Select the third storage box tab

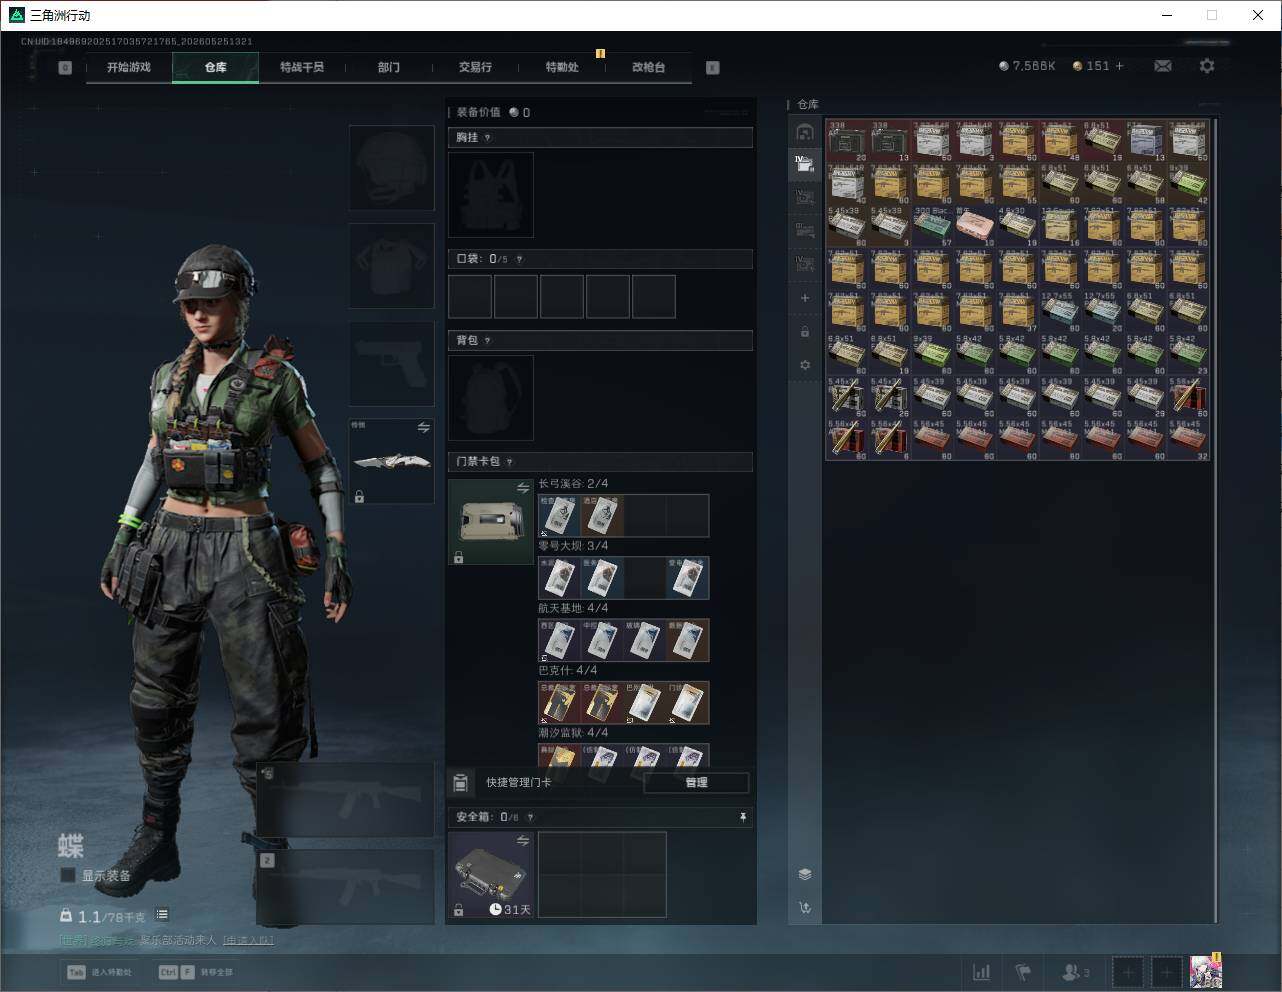tap(805, 197)
